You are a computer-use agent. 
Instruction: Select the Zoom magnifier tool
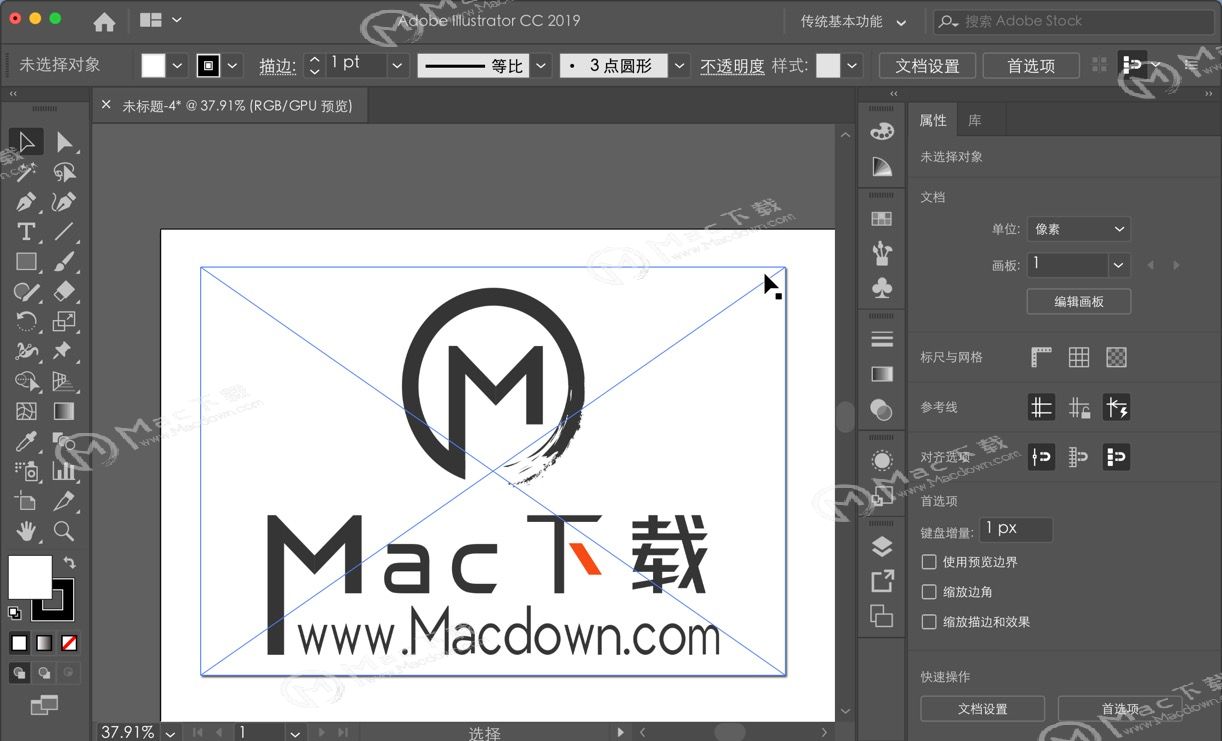tap(64, 531)
